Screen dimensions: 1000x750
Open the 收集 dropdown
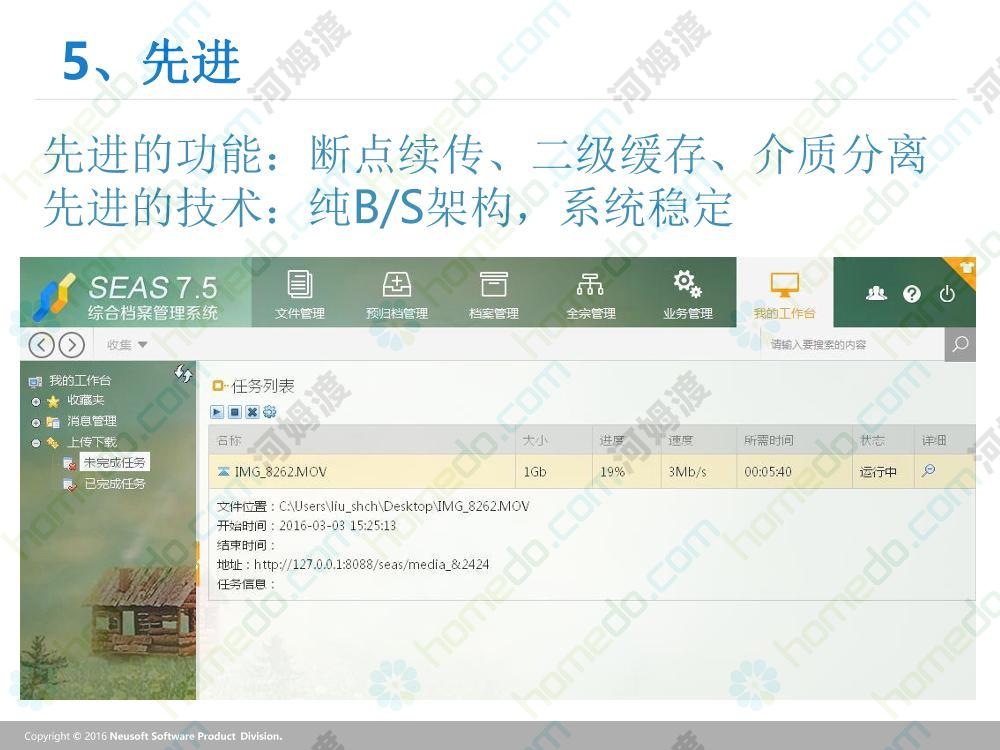point(128,345)
